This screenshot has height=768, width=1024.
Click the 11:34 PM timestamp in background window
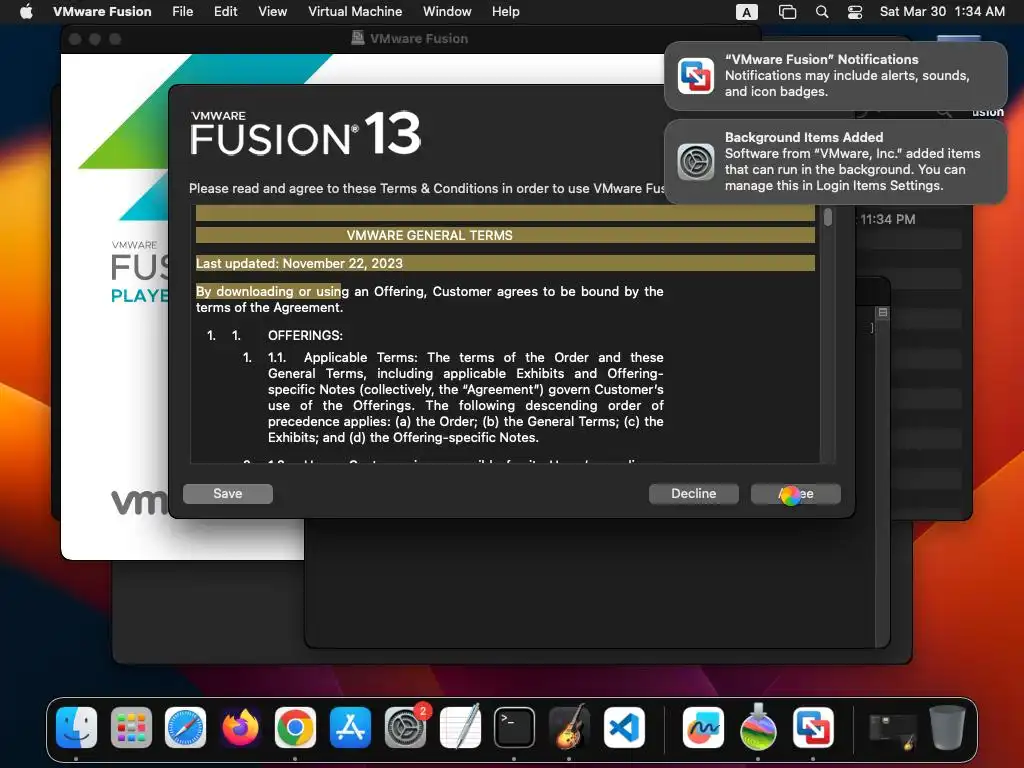pyautogui.click(x=888, y=219)
